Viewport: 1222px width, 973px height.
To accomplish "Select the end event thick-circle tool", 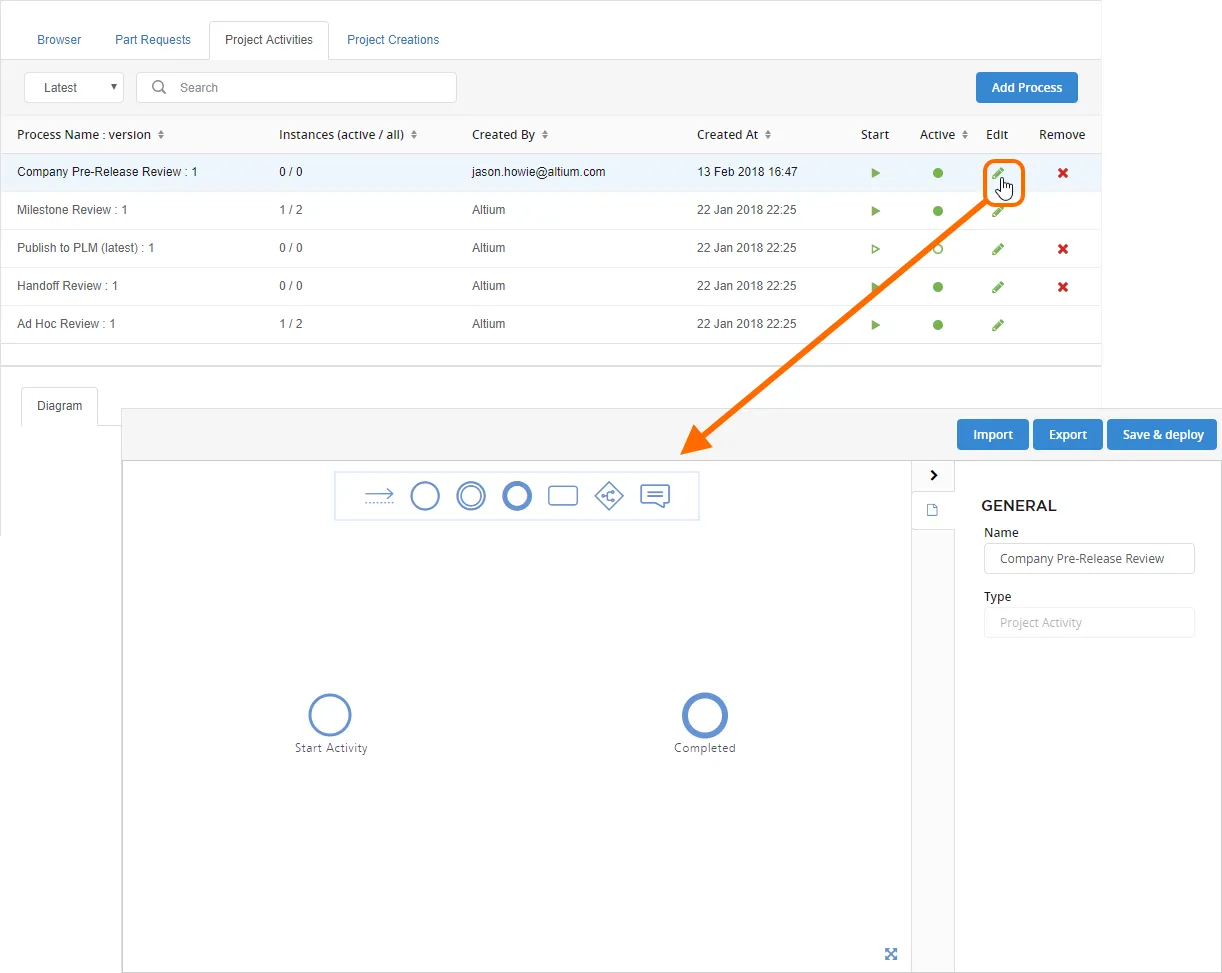I will point(517,496).
